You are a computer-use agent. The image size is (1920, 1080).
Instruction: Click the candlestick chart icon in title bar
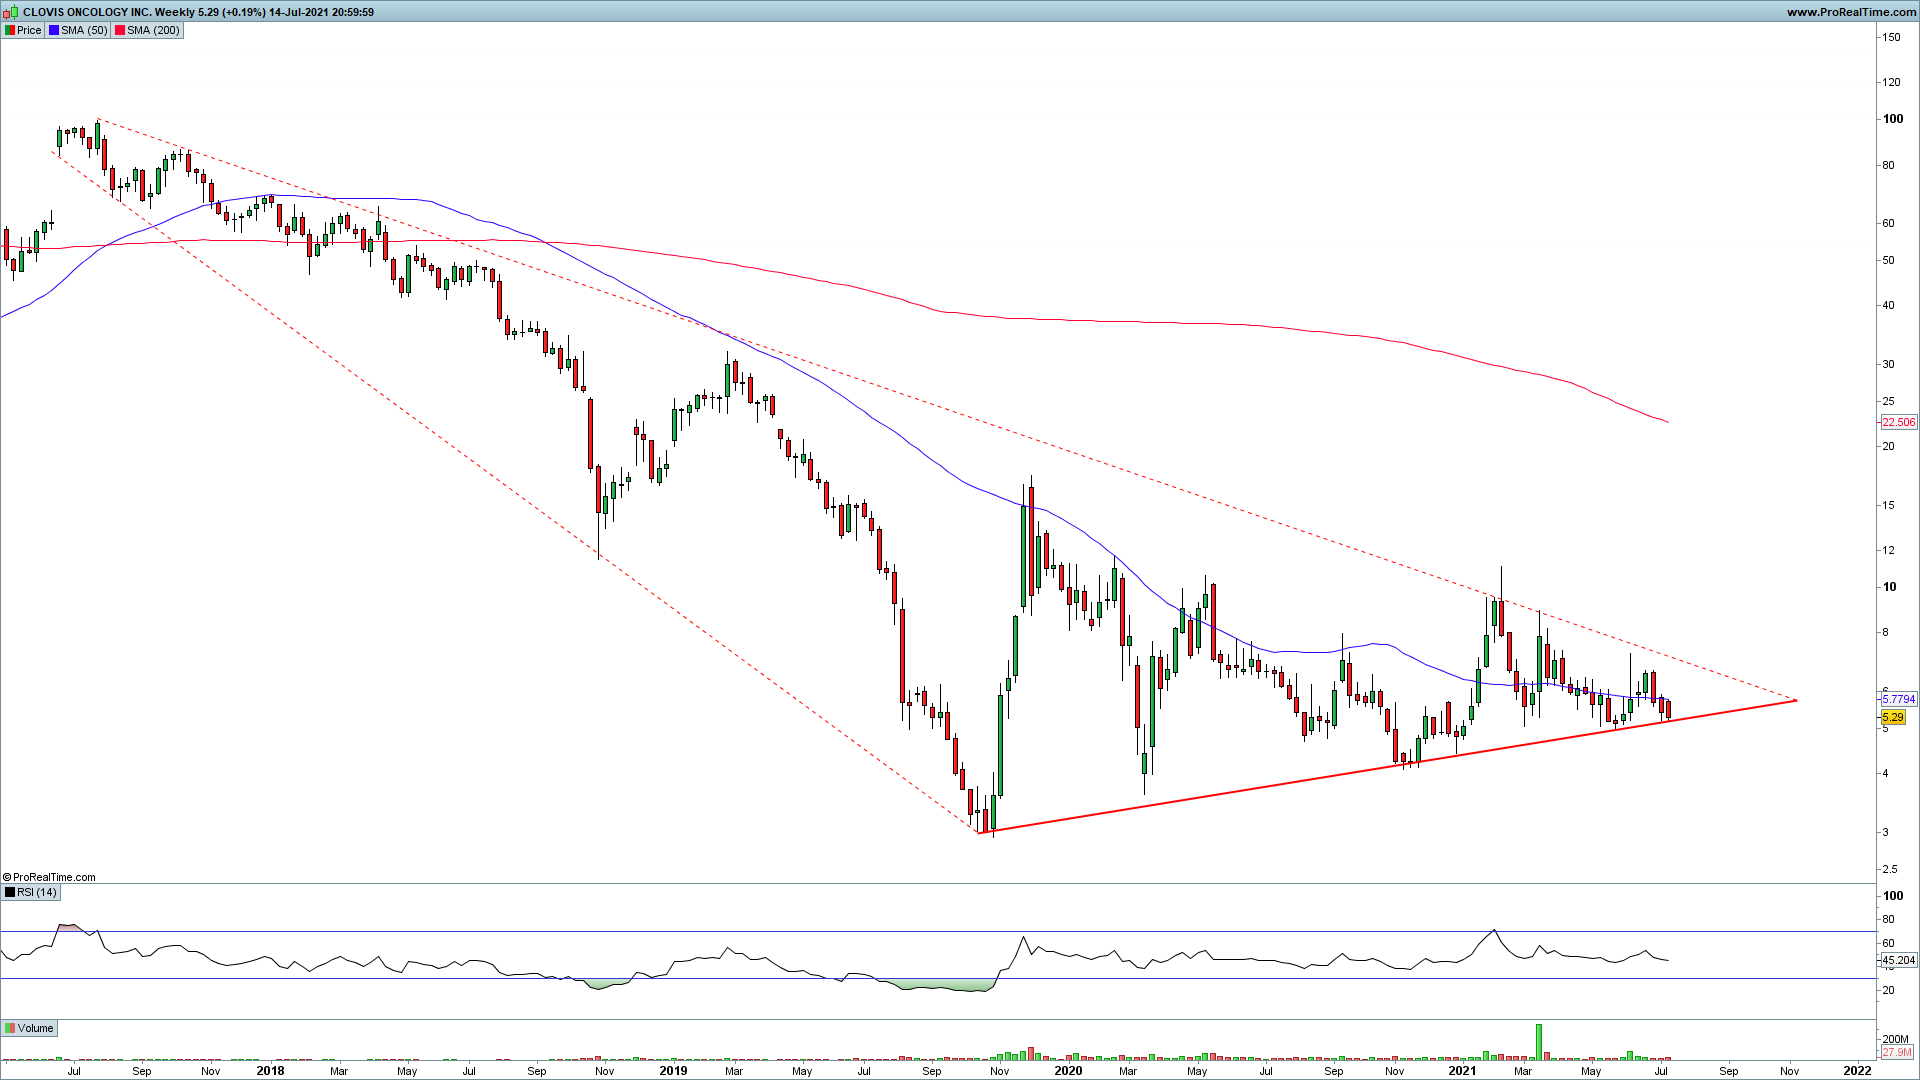[x=12, y=12]
